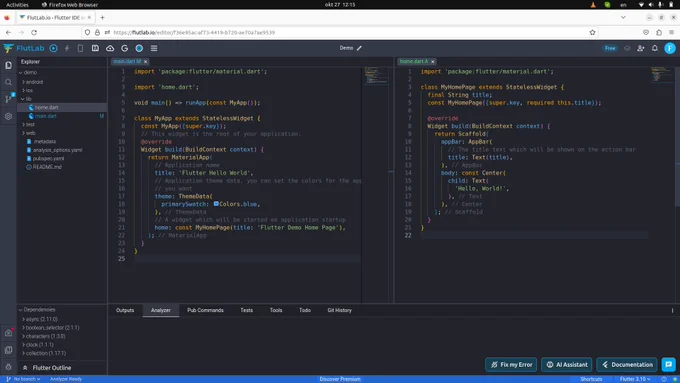The image size is (680, 383).
Task: Click the sidebar stacked-pages icon above debug
Action: pos(8,350)
